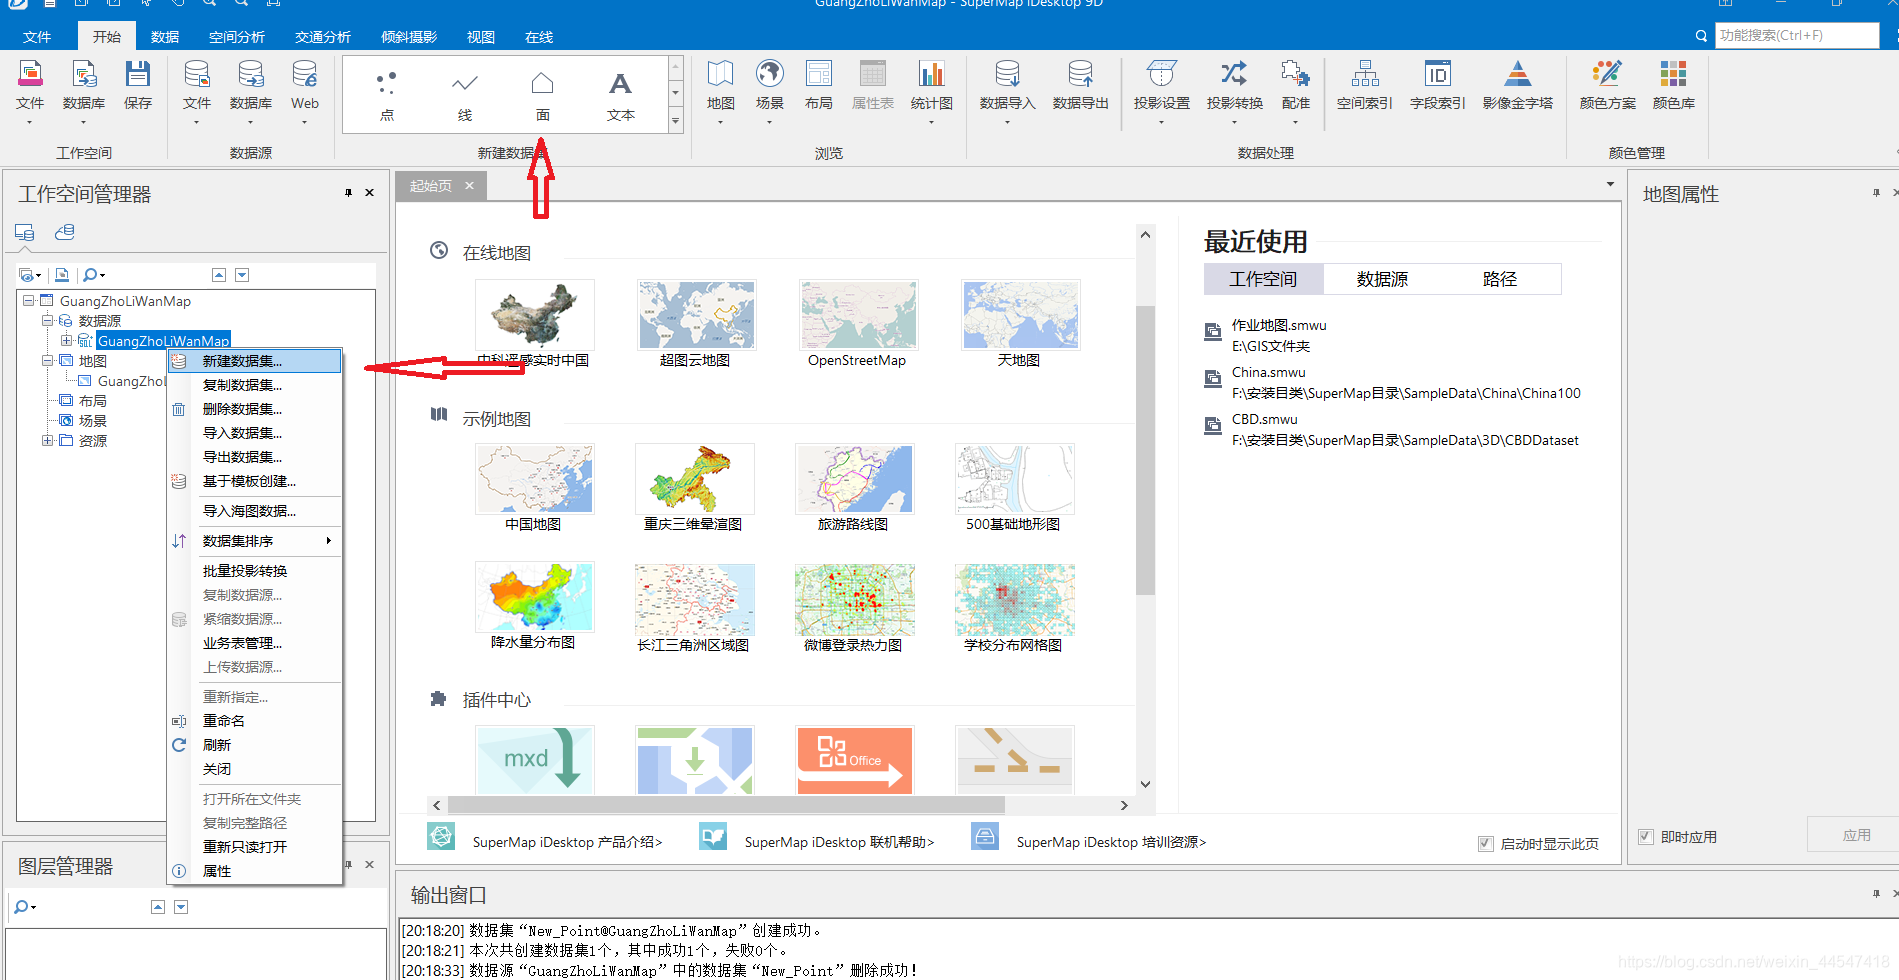Open SuperMap iDesktop 培训资源 link
The width and height of the screenshot is (1899, 980).
click(x=1111, y=842)
